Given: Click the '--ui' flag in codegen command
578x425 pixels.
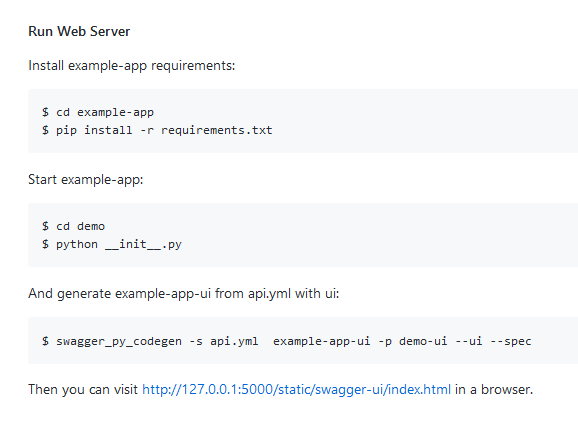Looking at the screenshot, I should click(469, 341).
